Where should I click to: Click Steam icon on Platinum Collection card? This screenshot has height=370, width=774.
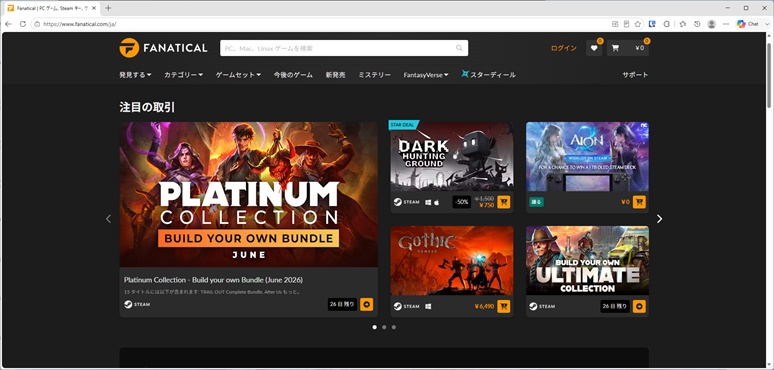pyautogui.click(x=128, y=304)
